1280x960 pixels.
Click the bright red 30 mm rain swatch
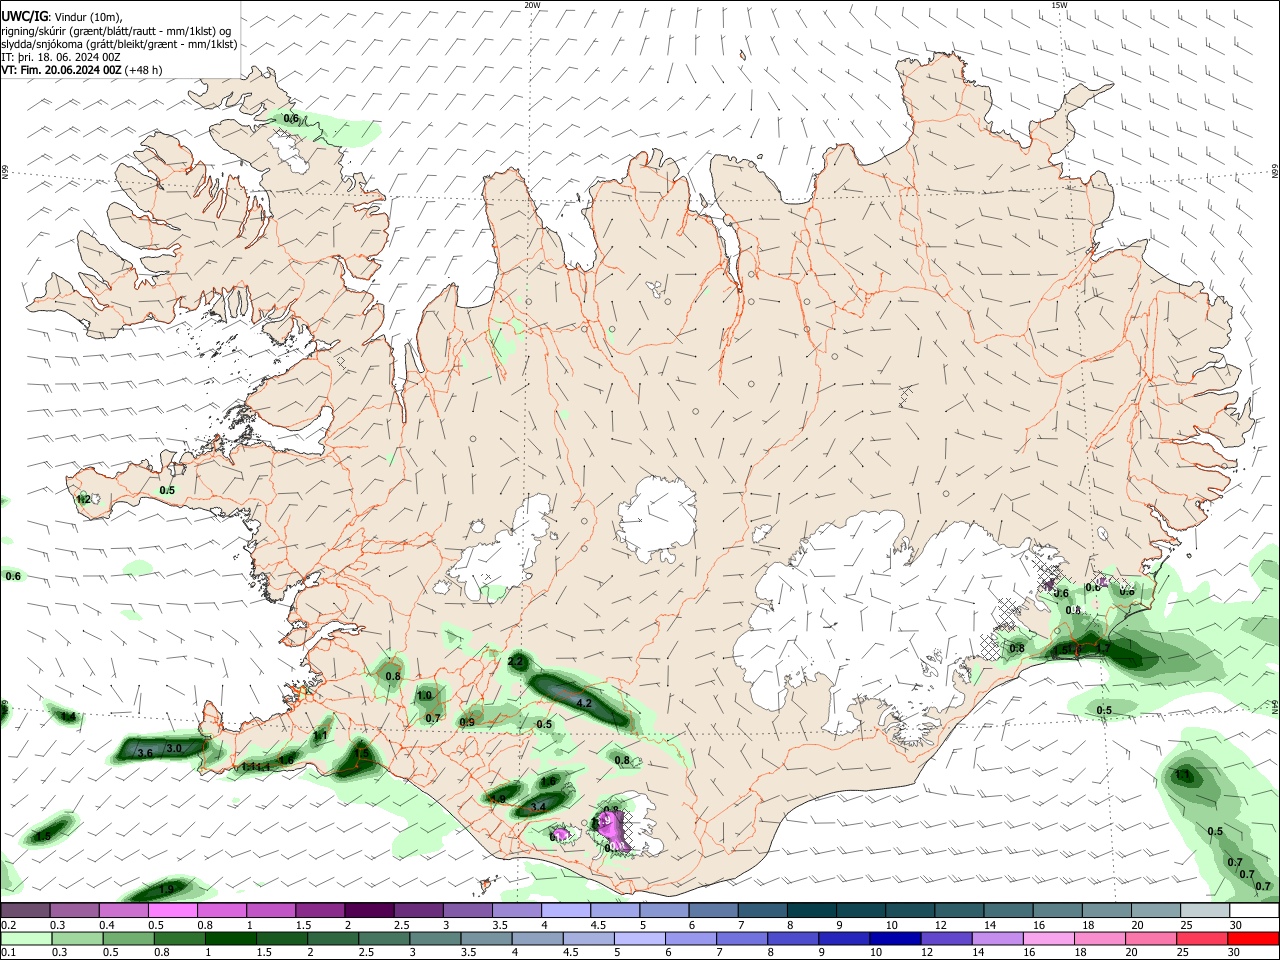pyautogui.click(x=1253, y=938)
